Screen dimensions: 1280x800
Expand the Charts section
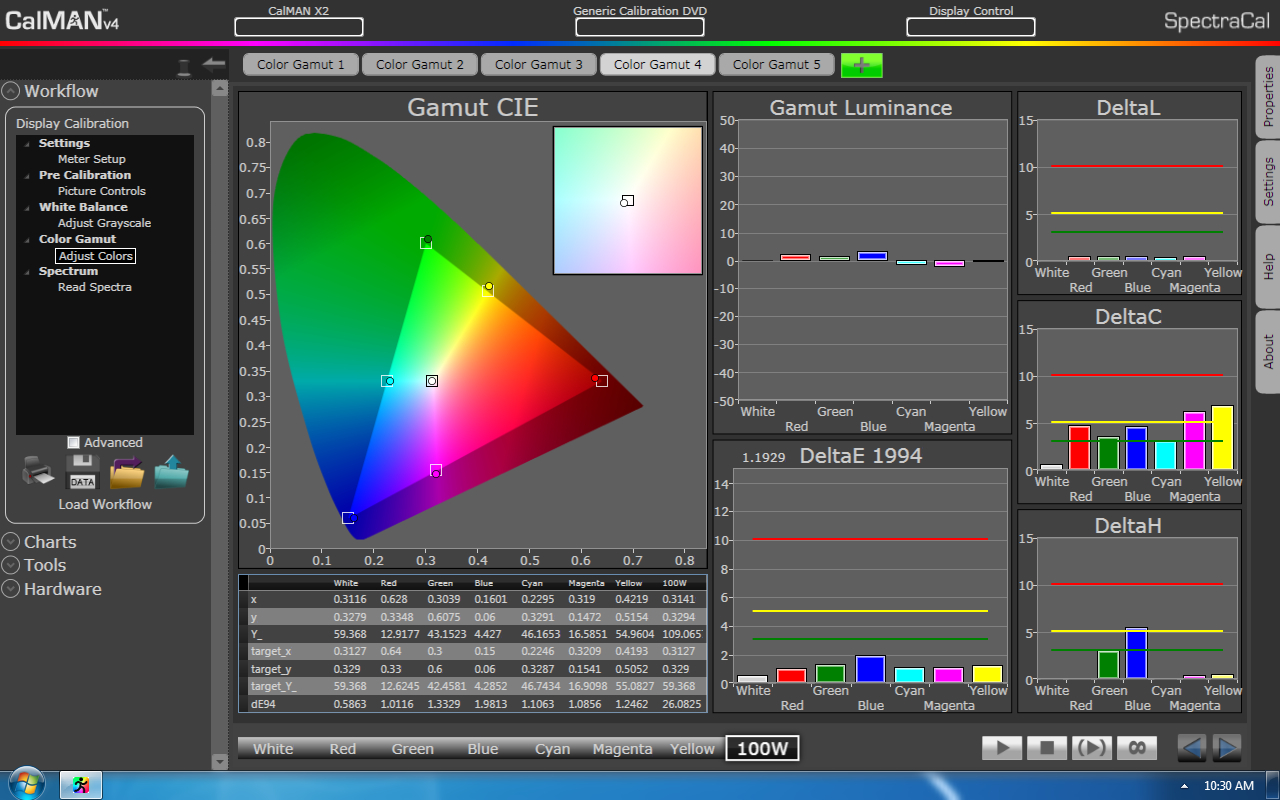click(11, 542)
